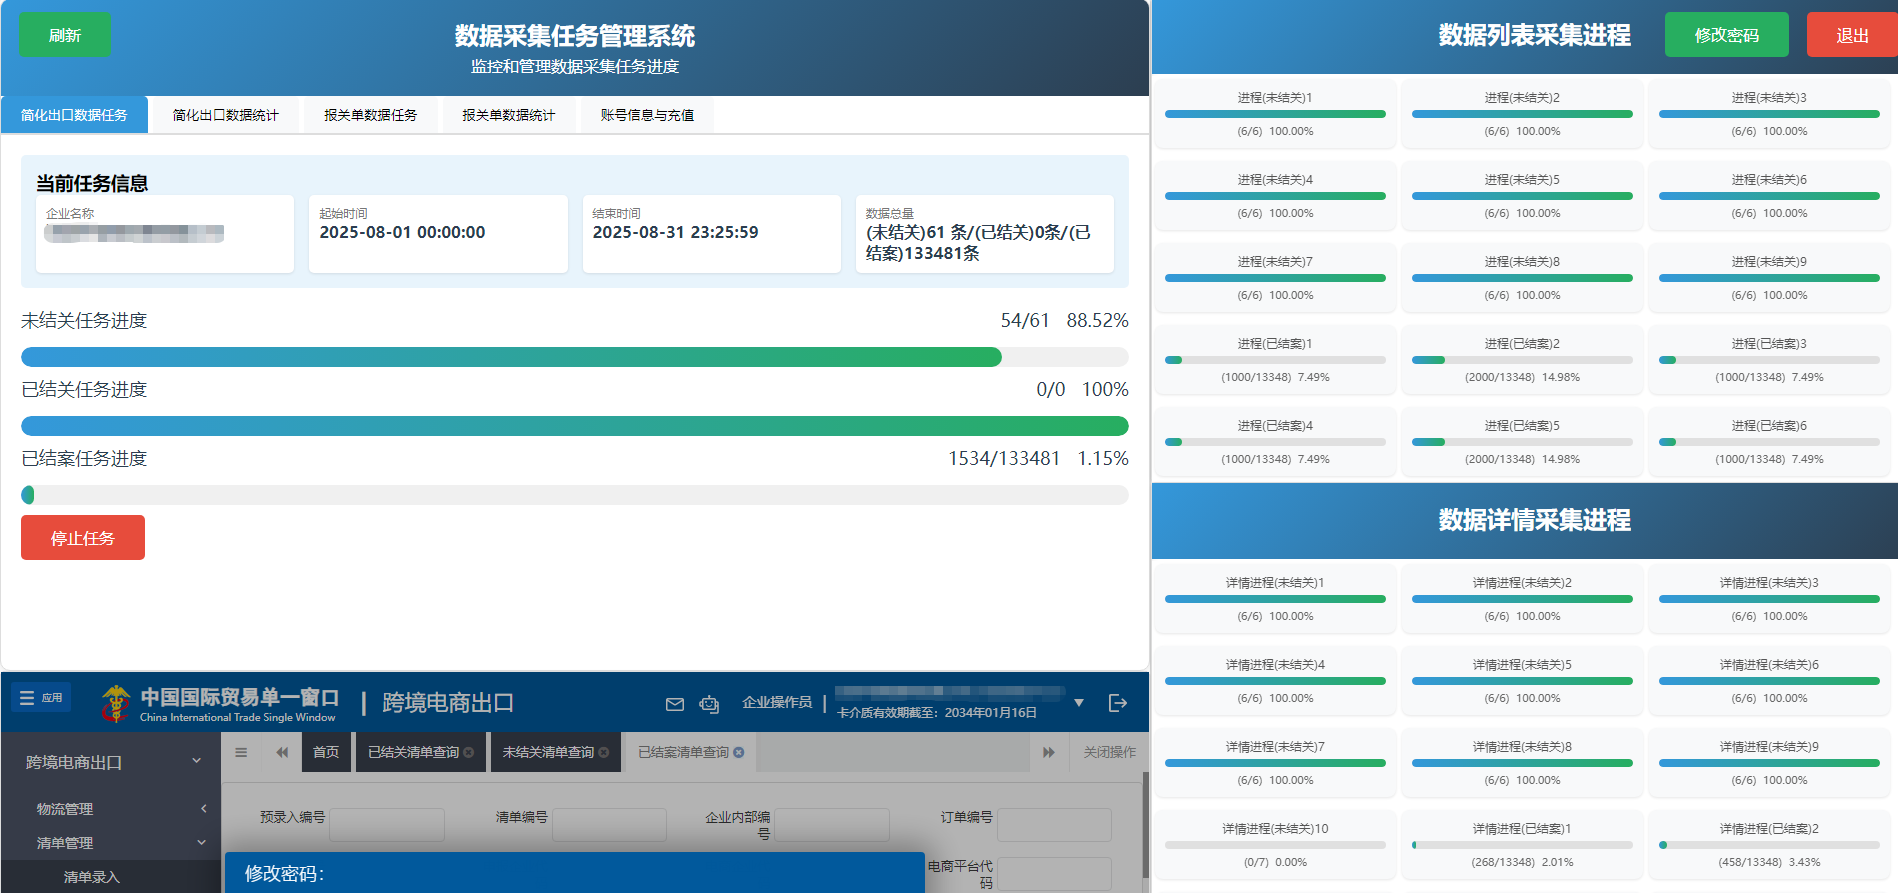
Task: Click the logout arrow icon in header
Action: click(1118, 703)
